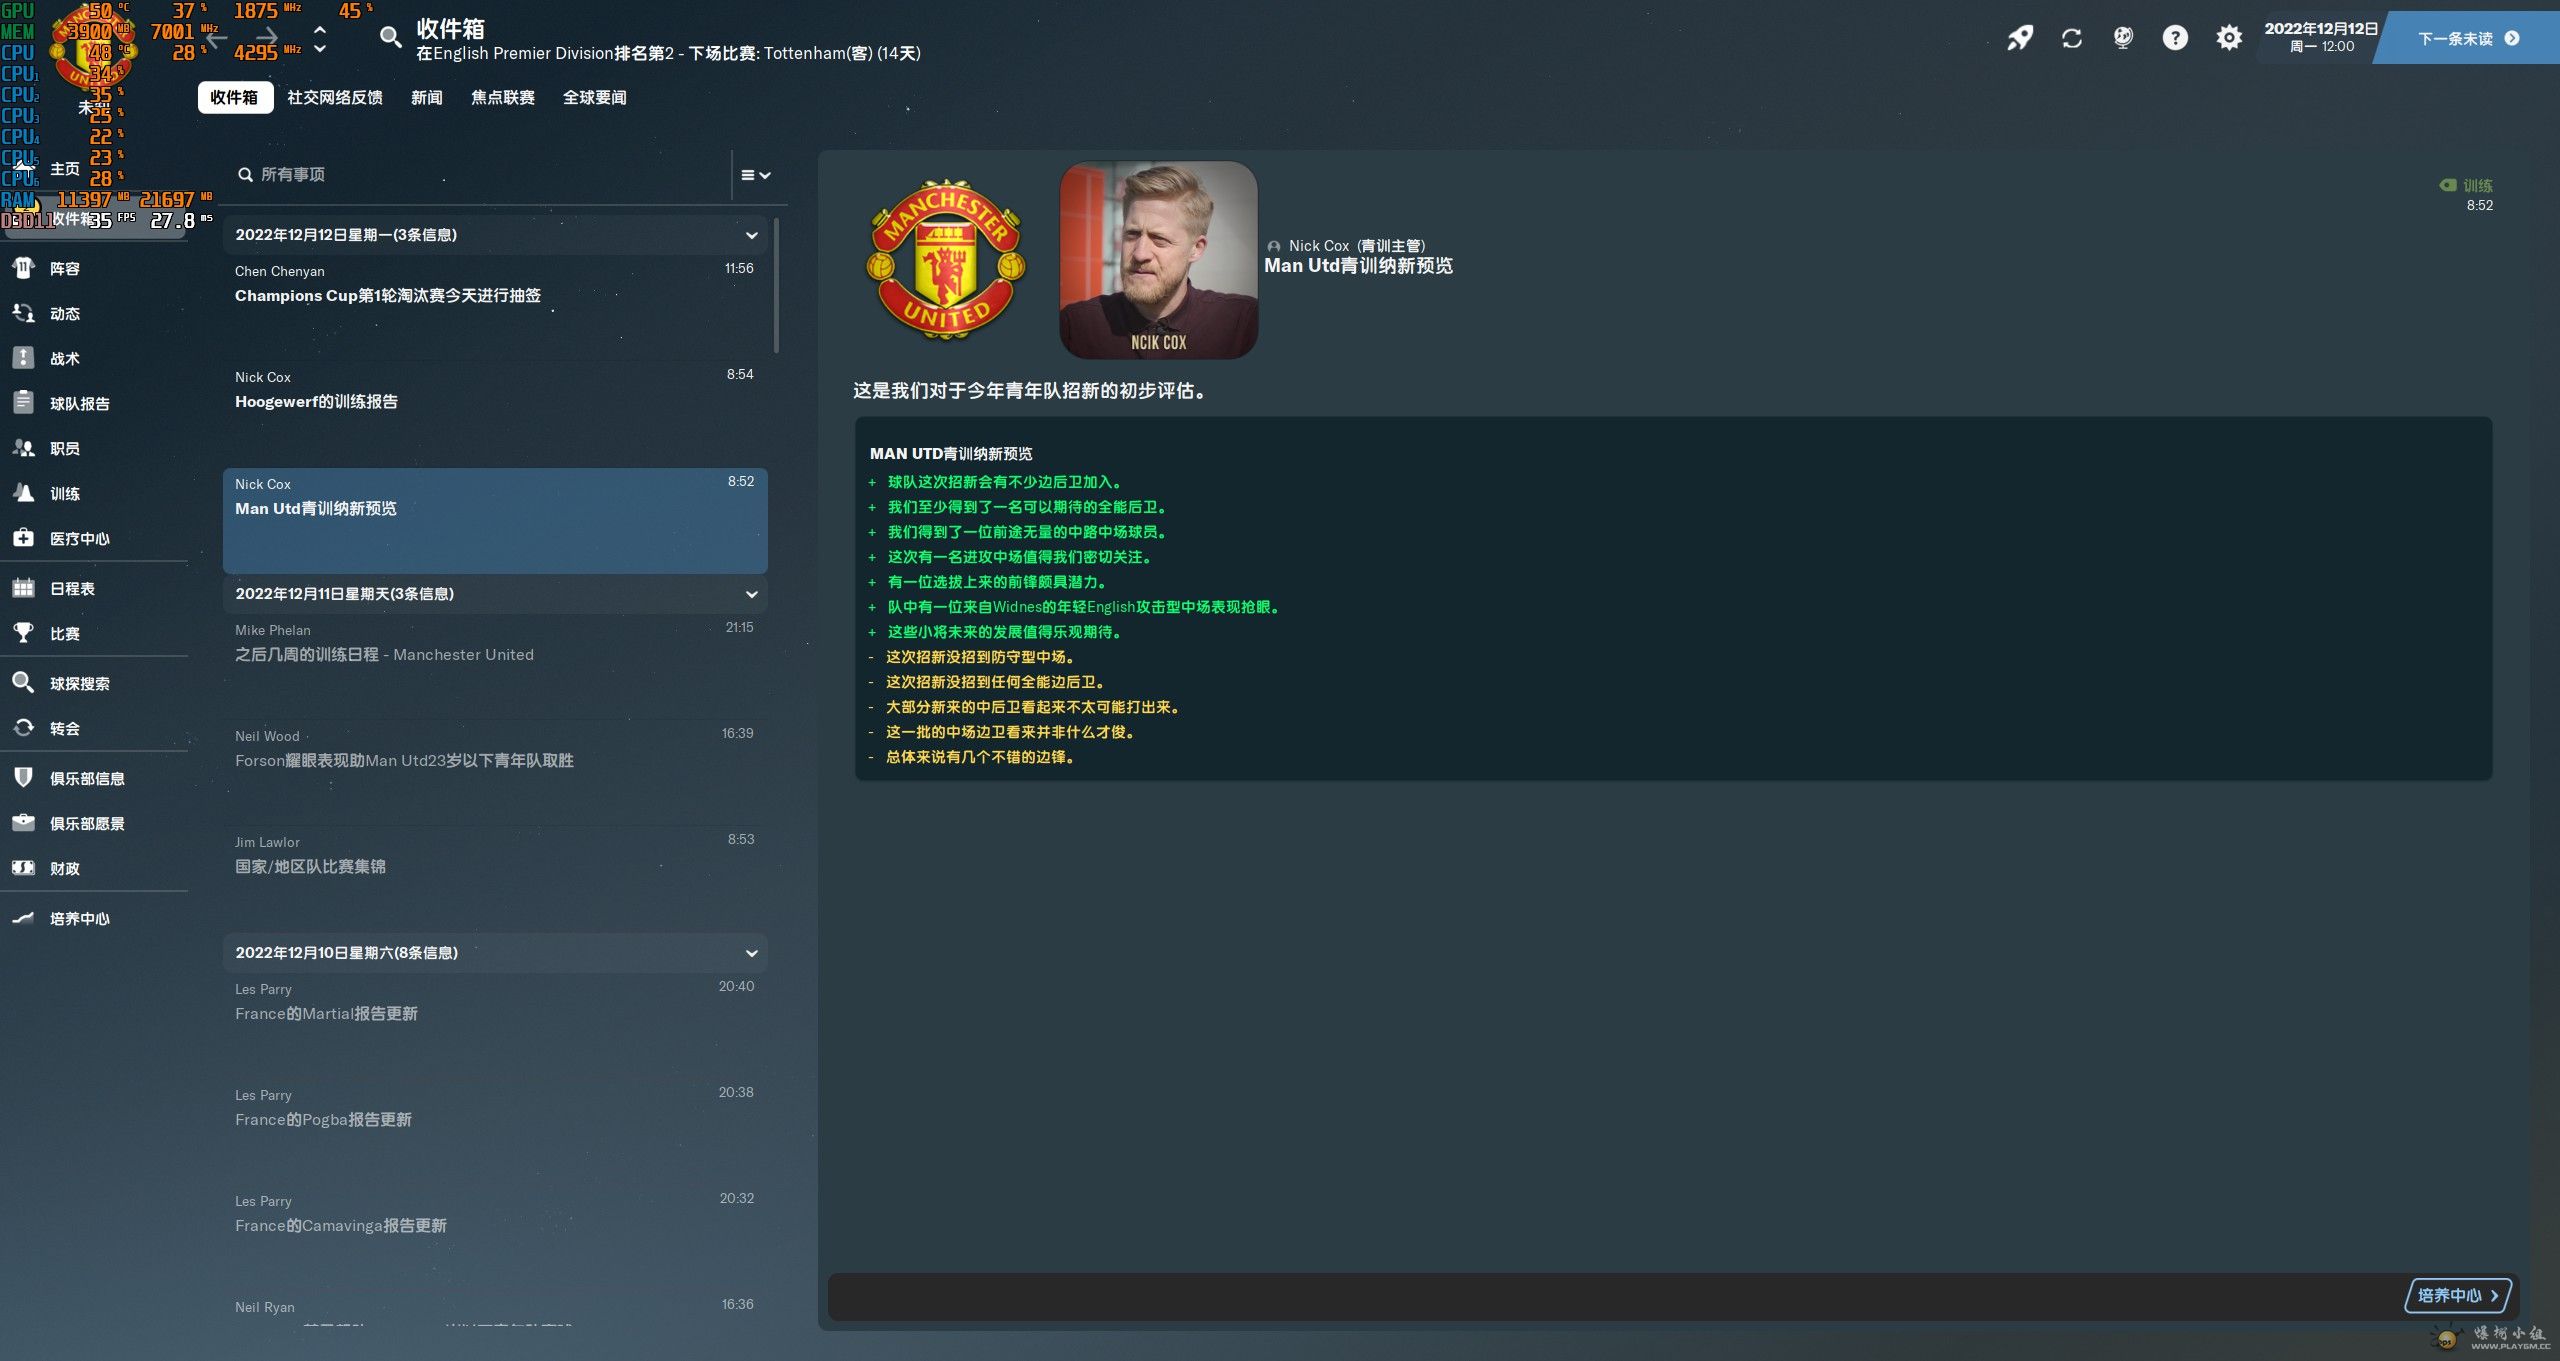
Task: Switch to 焦点联赛 tab
Action: coord(503,97)
